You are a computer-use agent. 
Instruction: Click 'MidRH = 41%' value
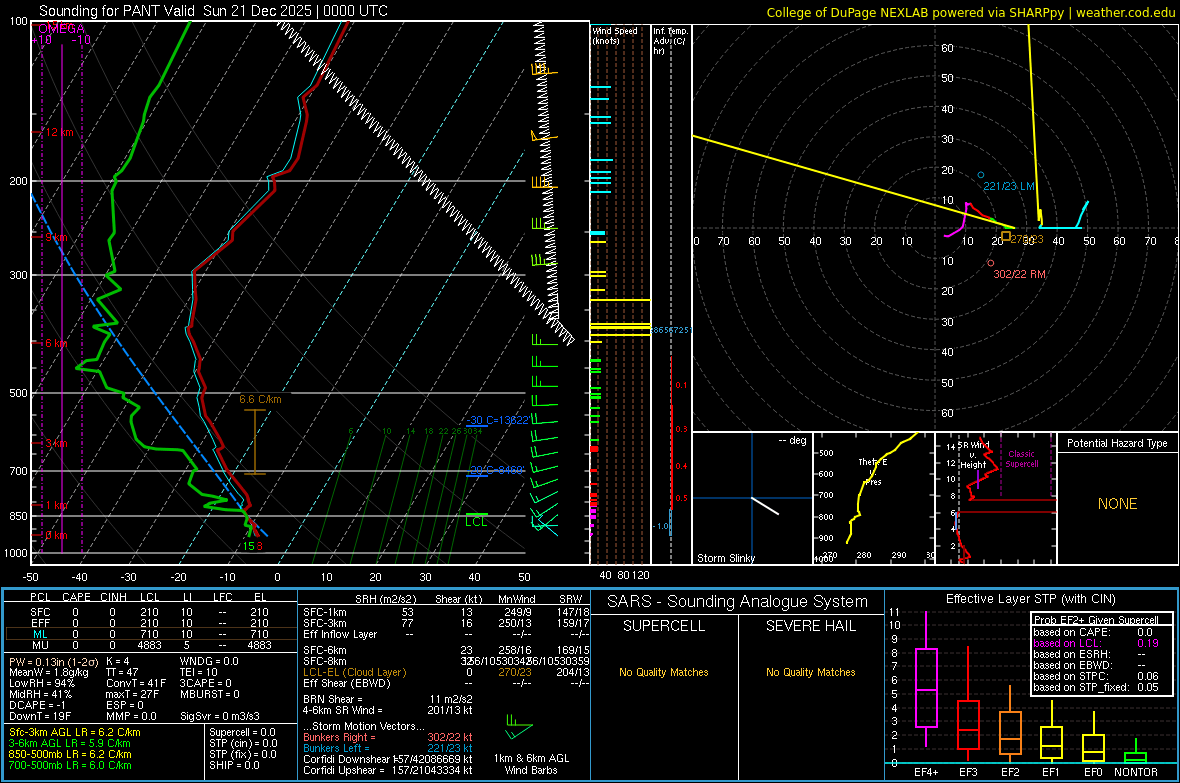(x=41, y=694)
